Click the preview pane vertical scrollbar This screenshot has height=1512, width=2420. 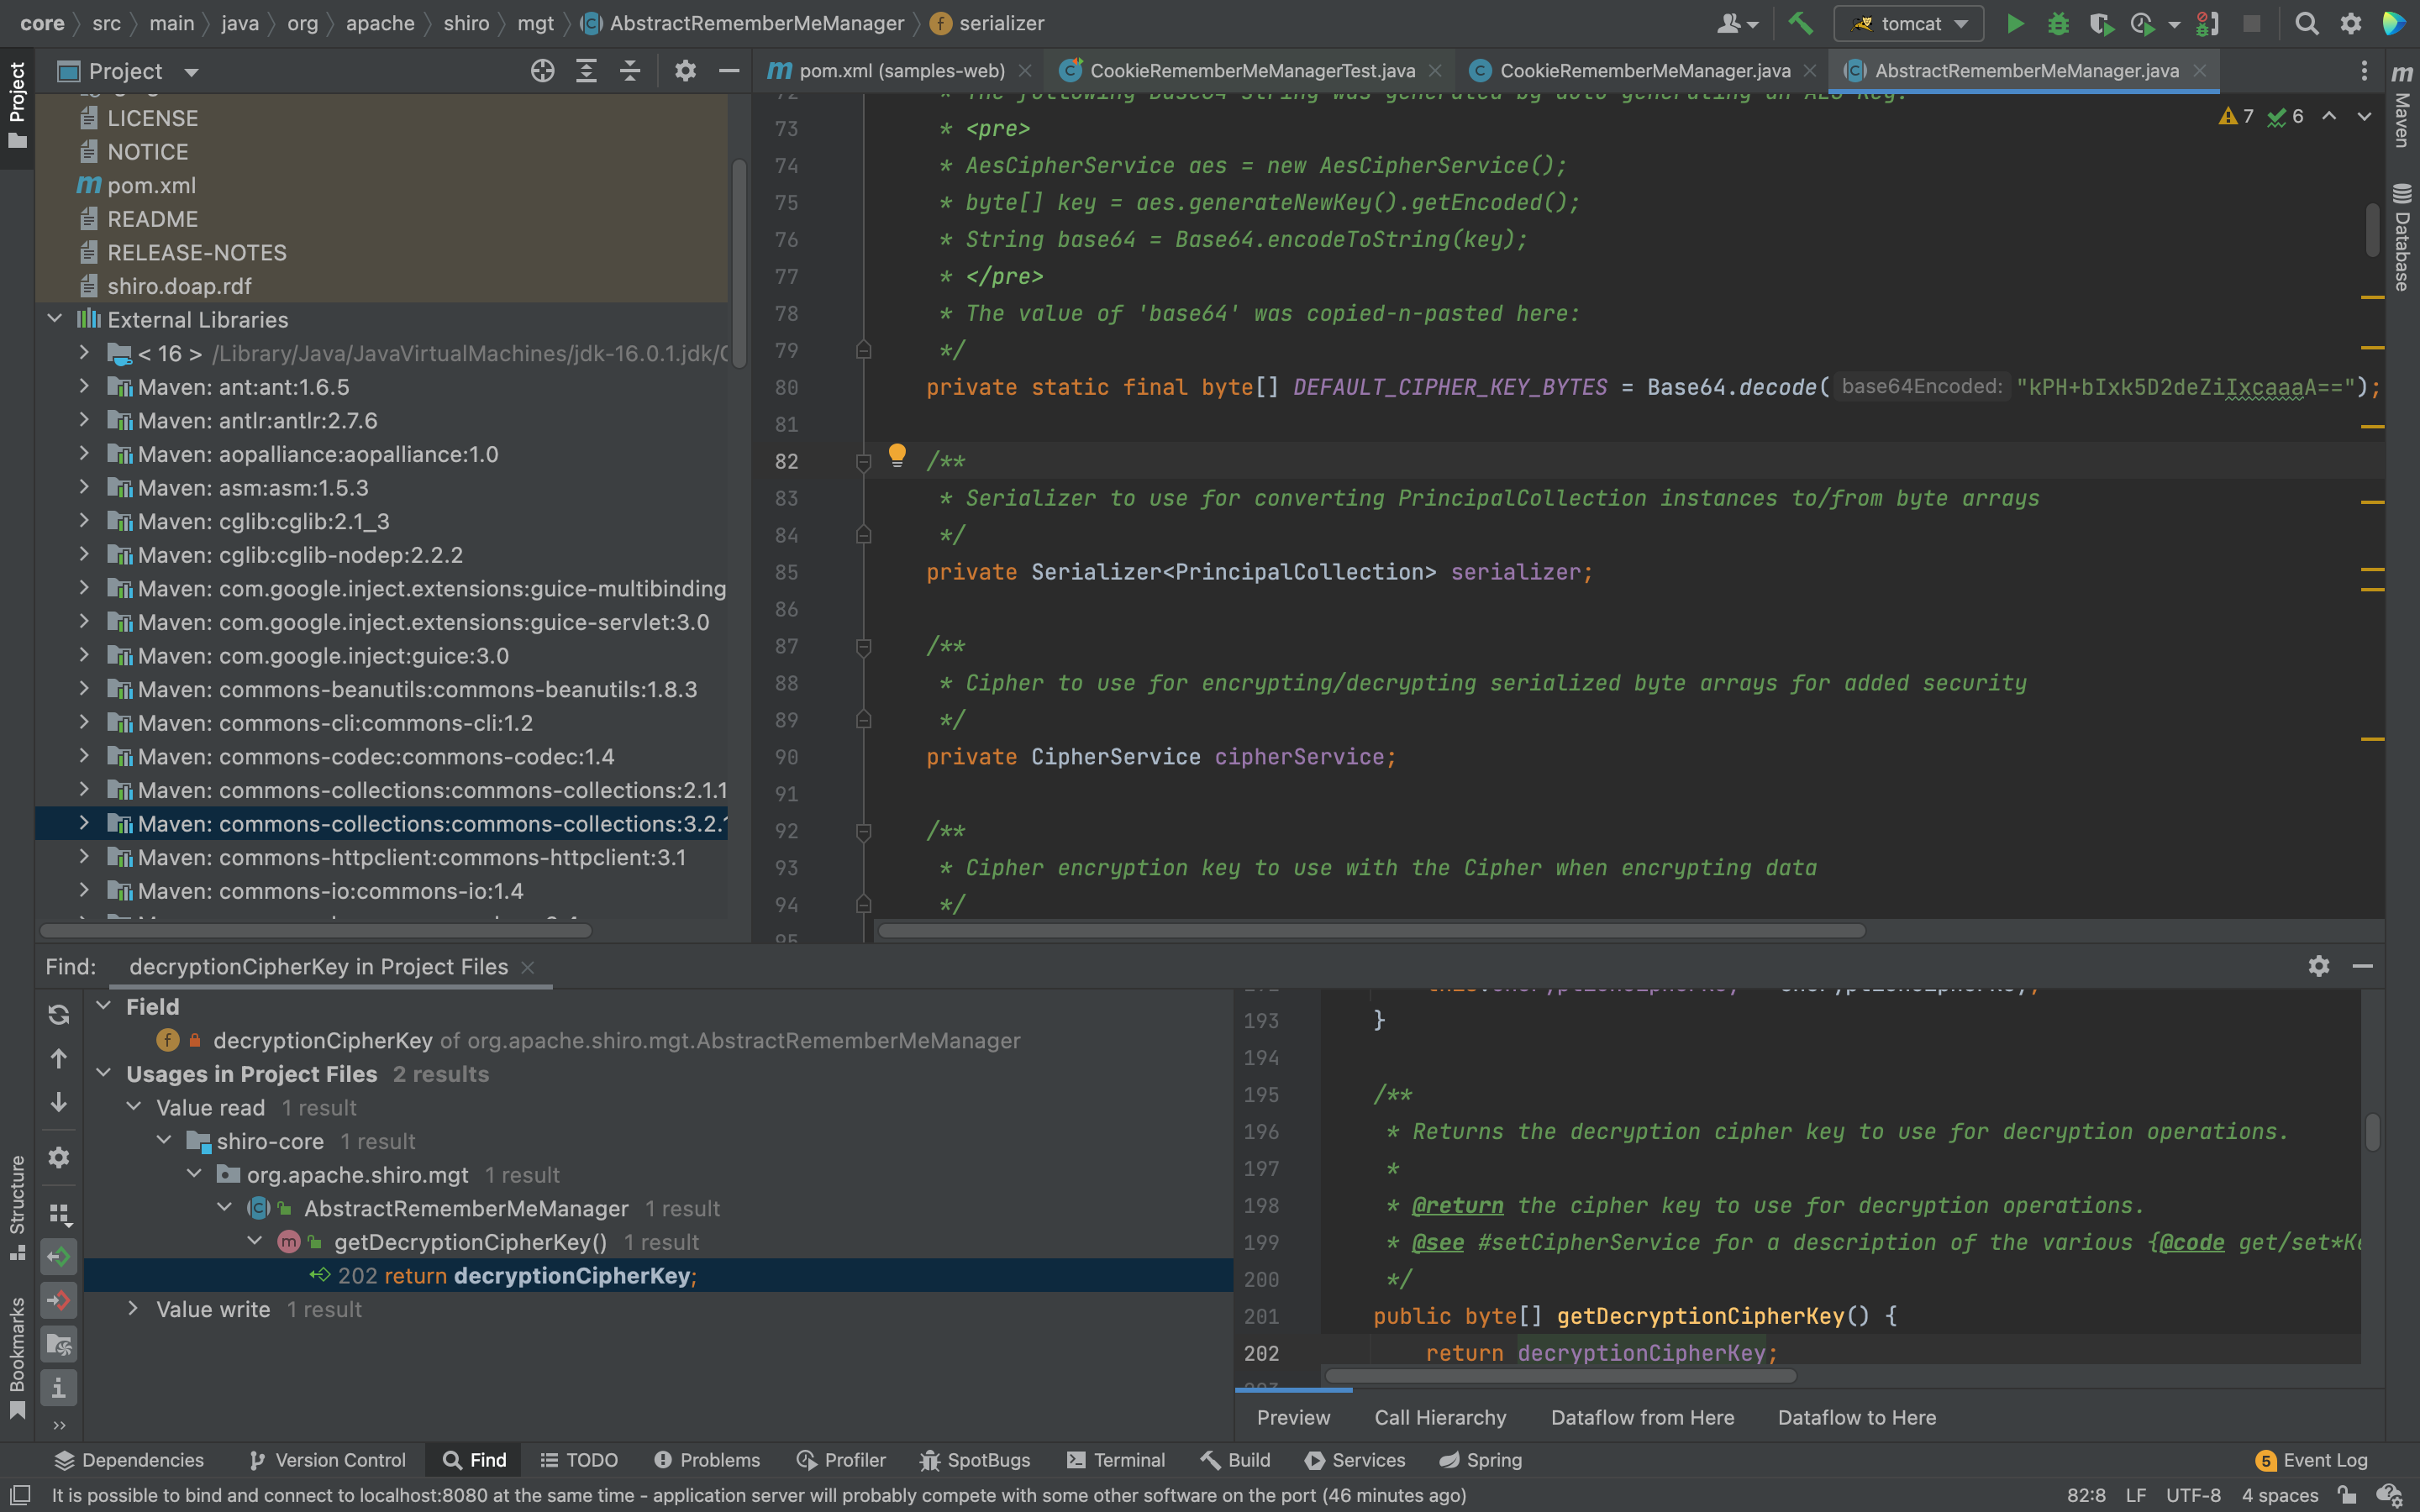[2372, 1132]
